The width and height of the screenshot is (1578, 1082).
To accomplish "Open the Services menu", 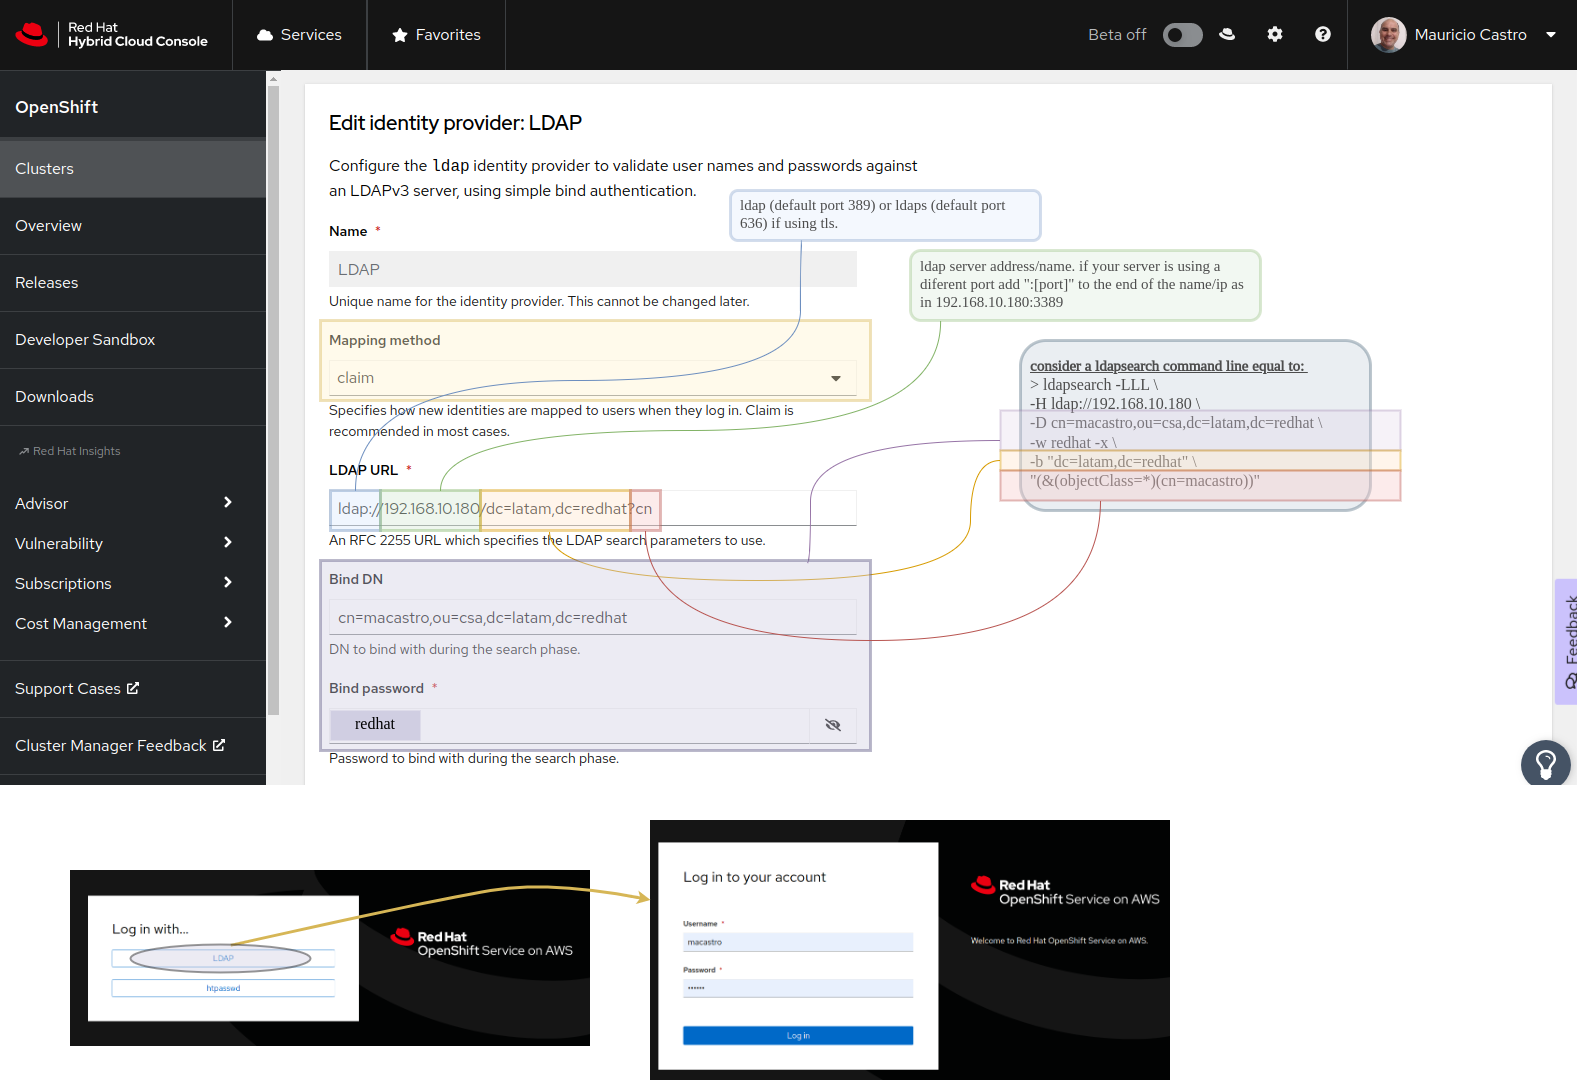I will pos(299,35).
